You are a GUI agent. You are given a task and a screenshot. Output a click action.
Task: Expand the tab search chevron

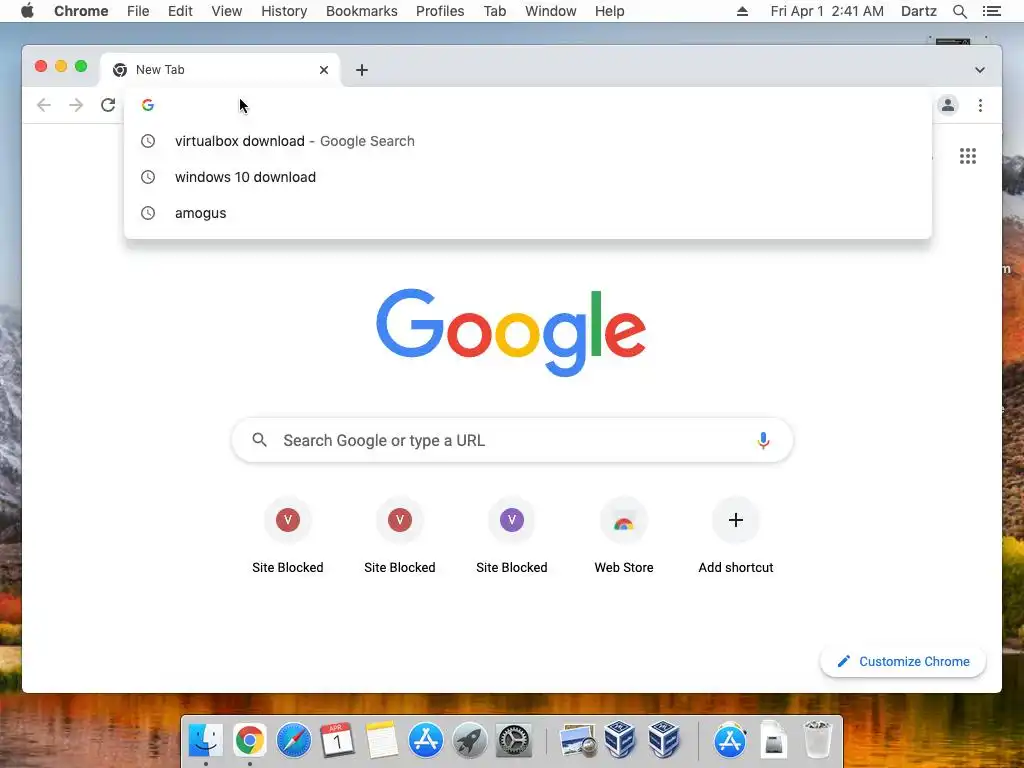coord(980,70)
